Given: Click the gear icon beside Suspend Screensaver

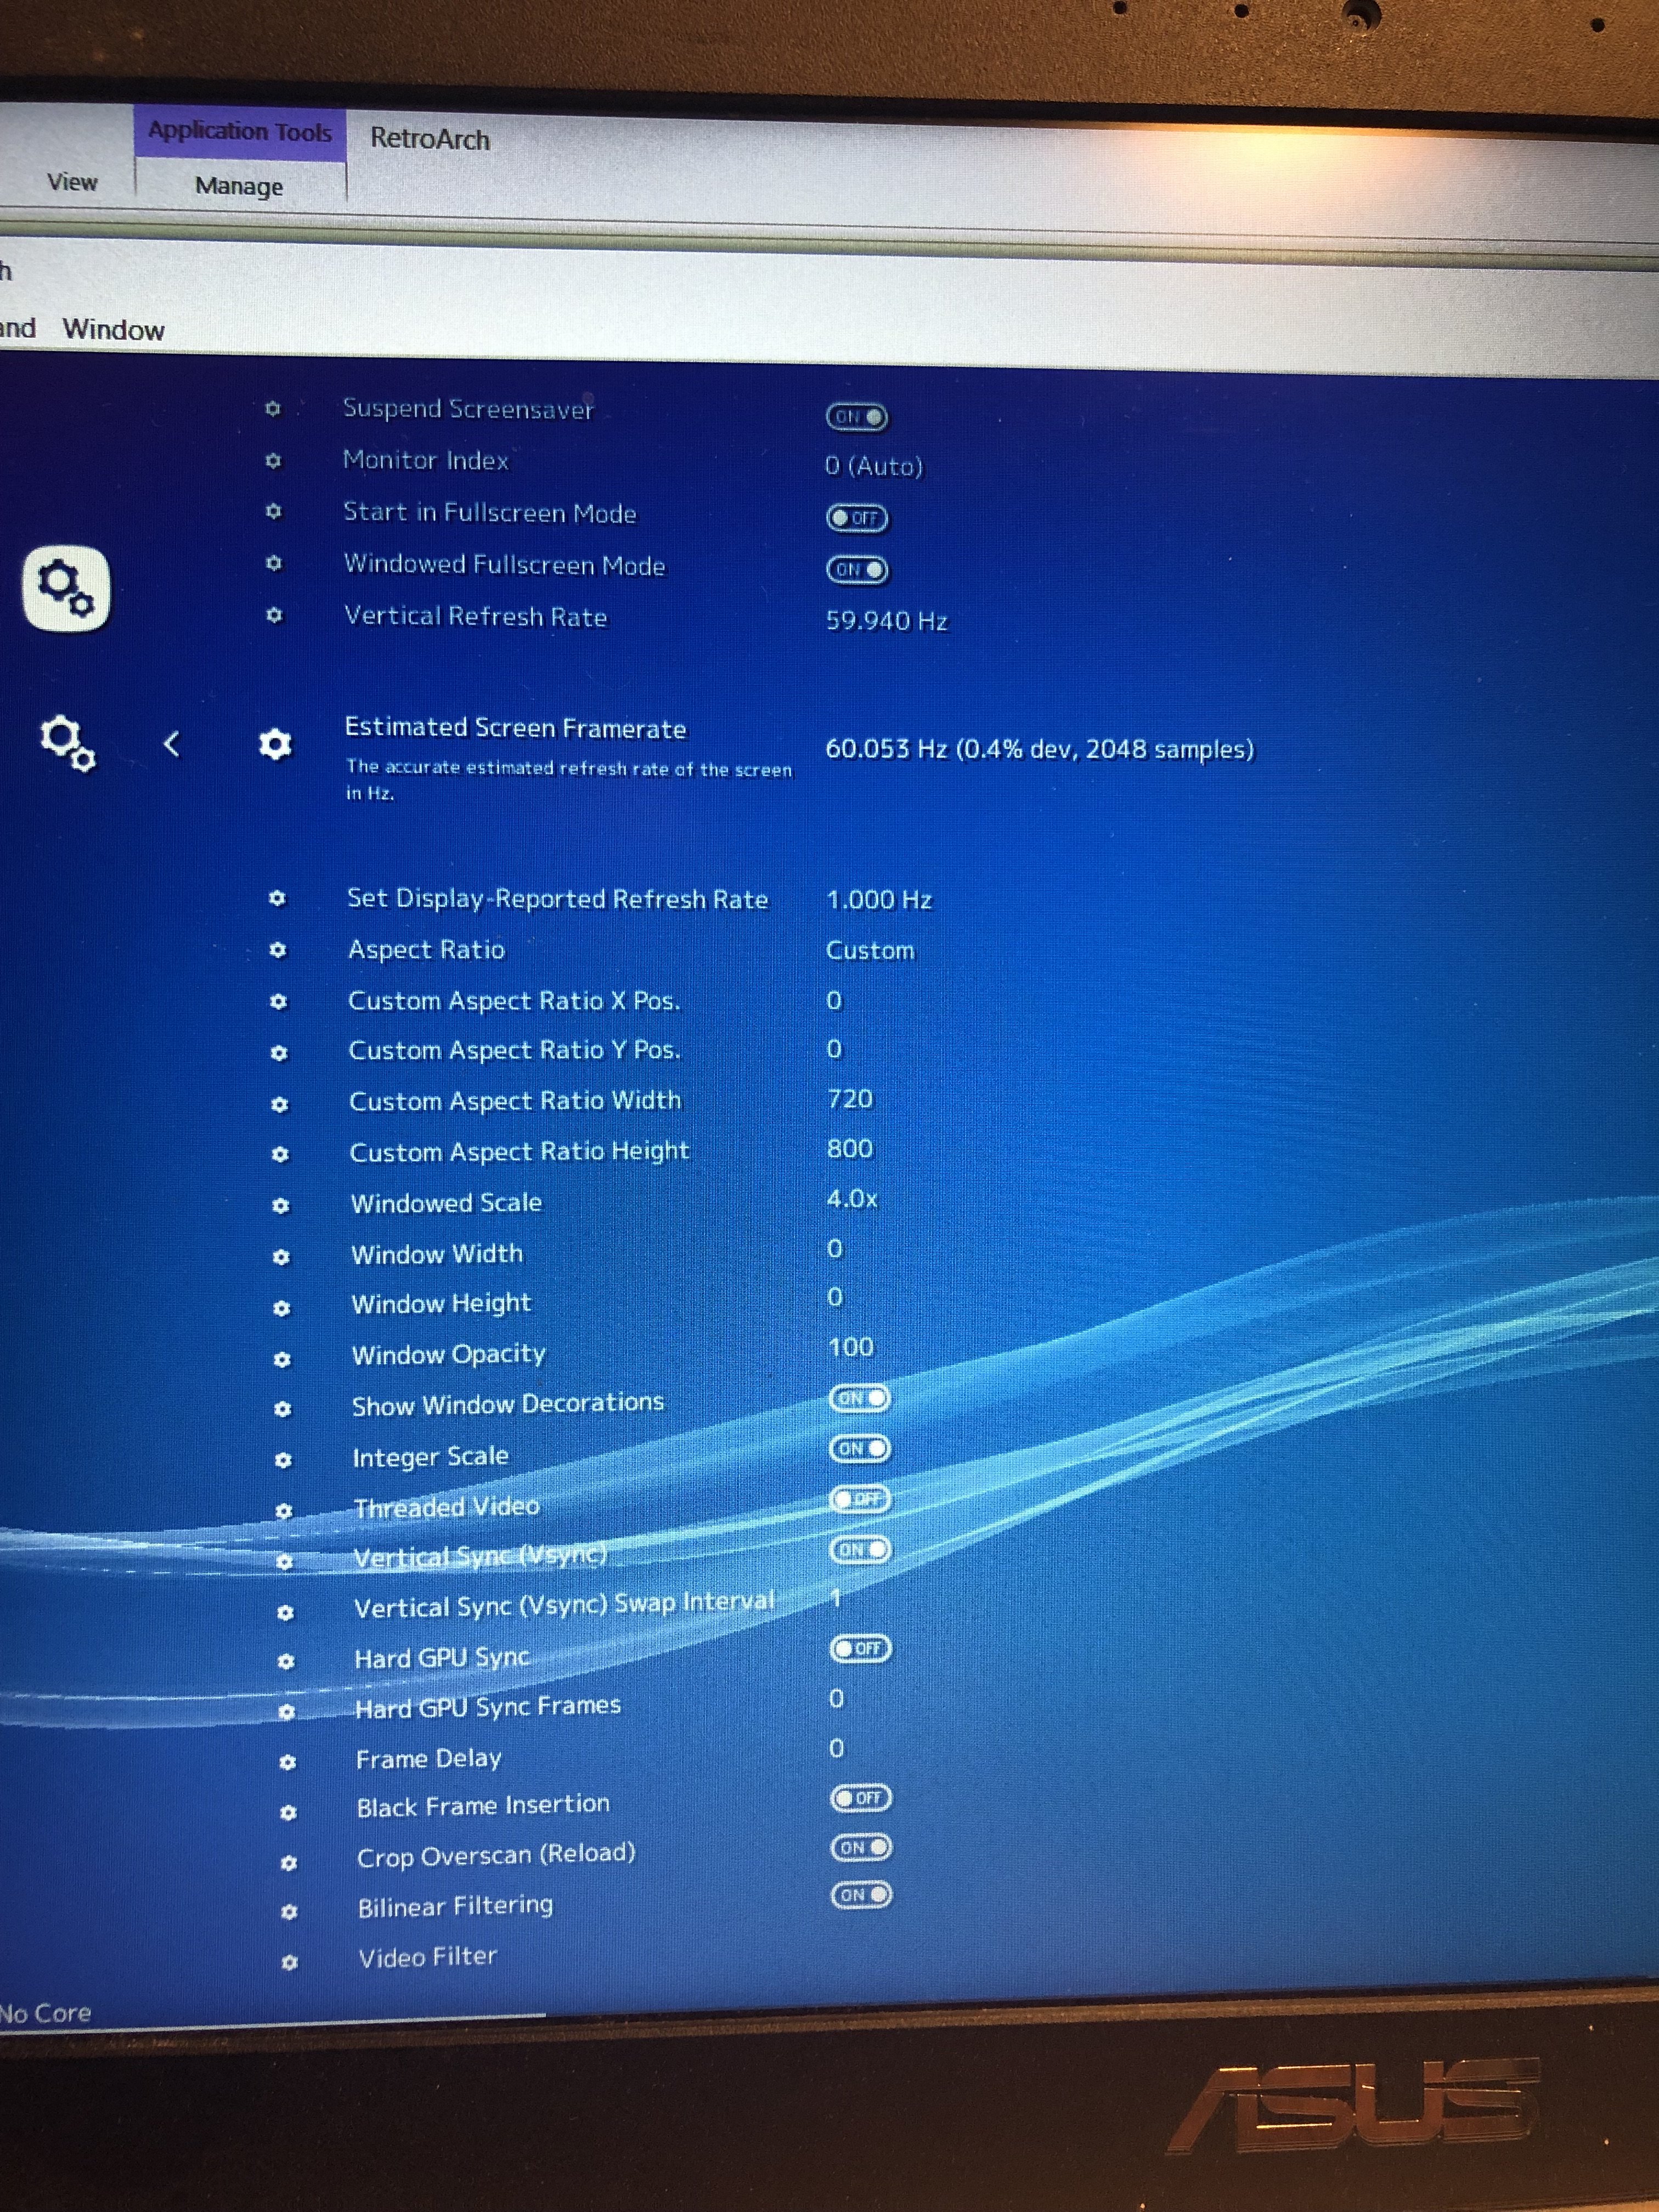Looking at the screenshot, I should coord(273,409).
